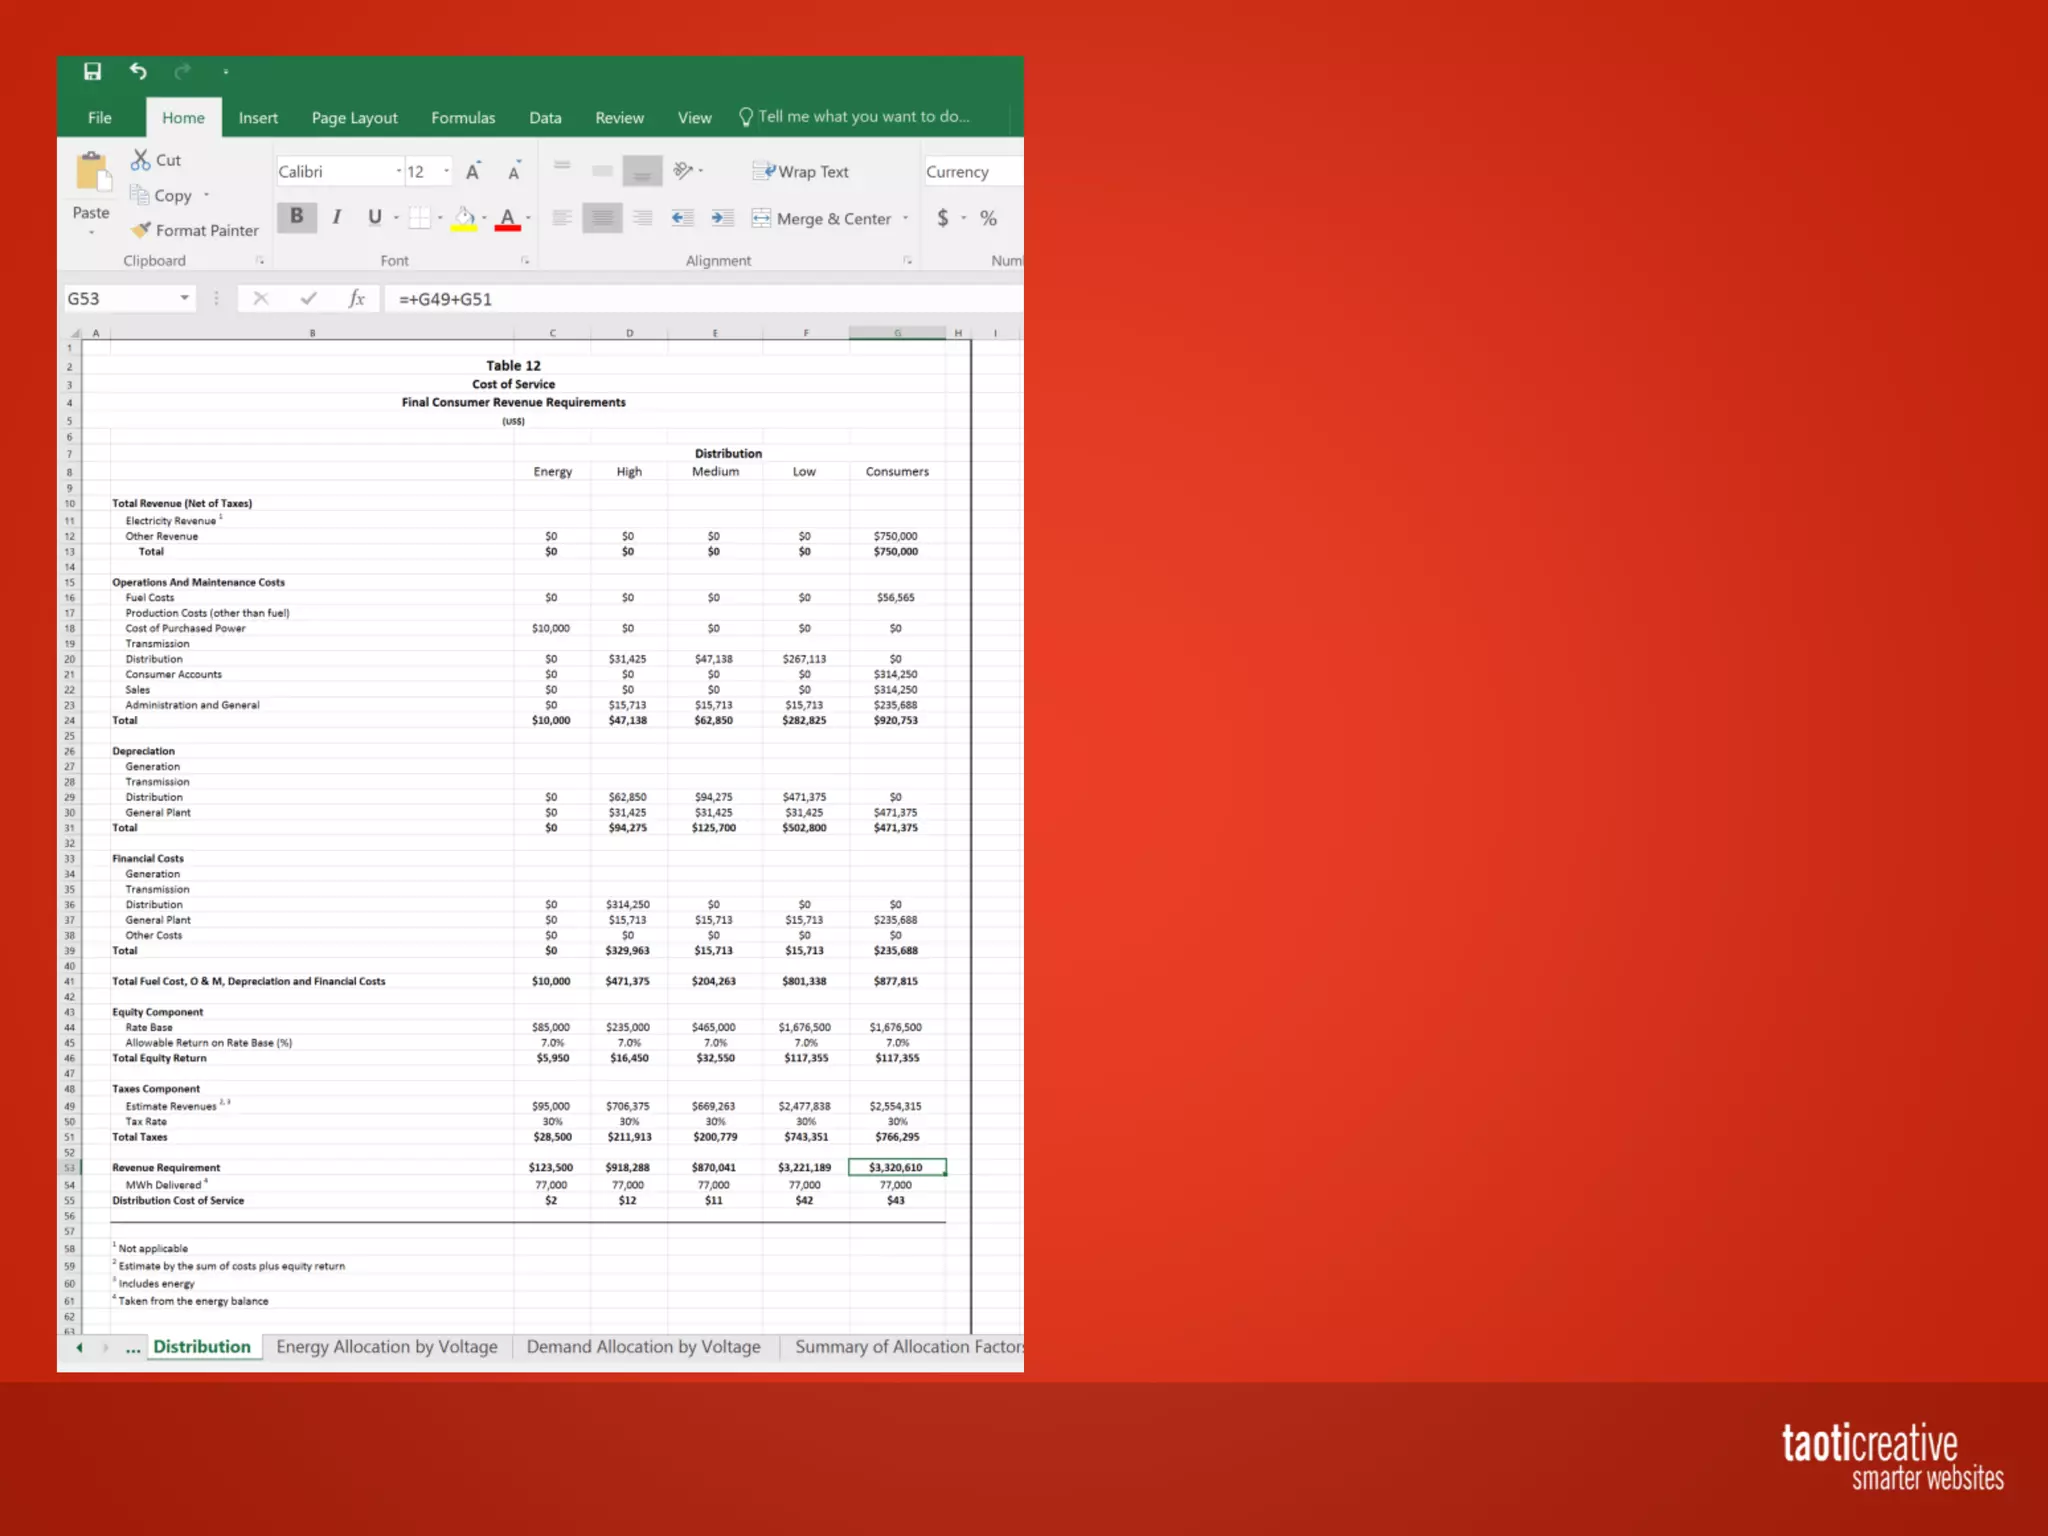
Task: Open the Energy Allocation by Voltage sheet
Action: pos(387,1347)
